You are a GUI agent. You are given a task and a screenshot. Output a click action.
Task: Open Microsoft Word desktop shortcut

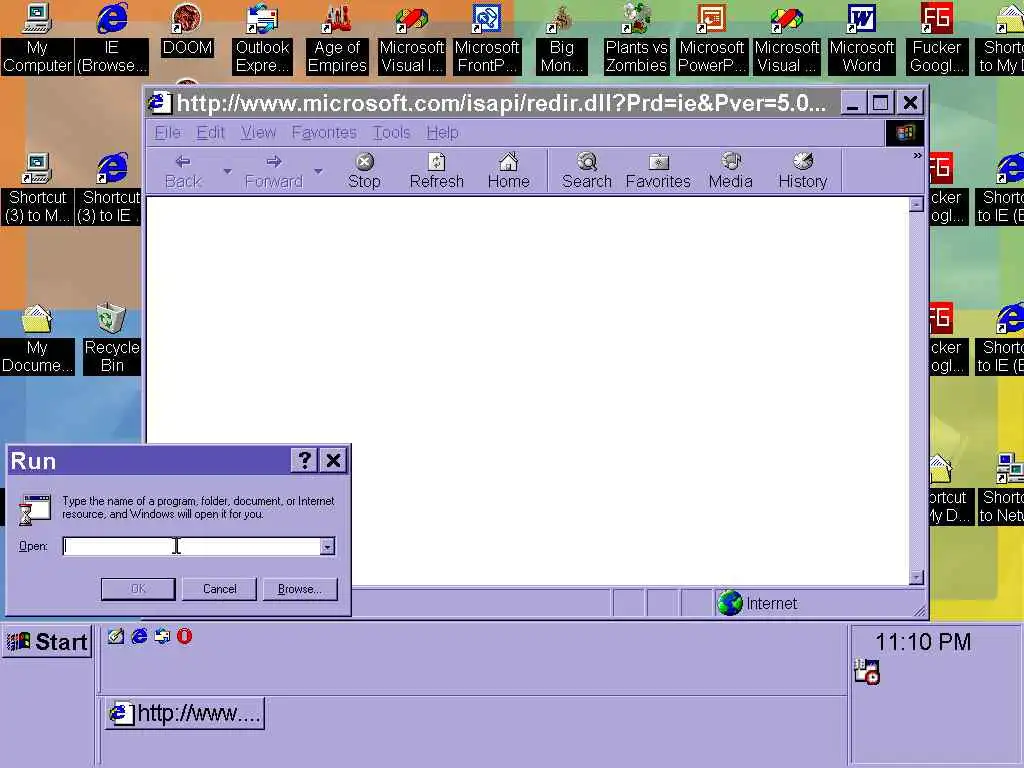861,38
